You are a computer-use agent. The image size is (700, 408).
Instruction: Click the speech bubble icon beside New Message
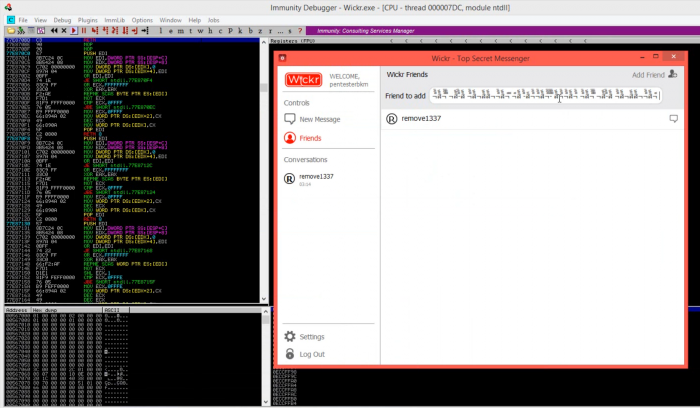coord(290,119)
